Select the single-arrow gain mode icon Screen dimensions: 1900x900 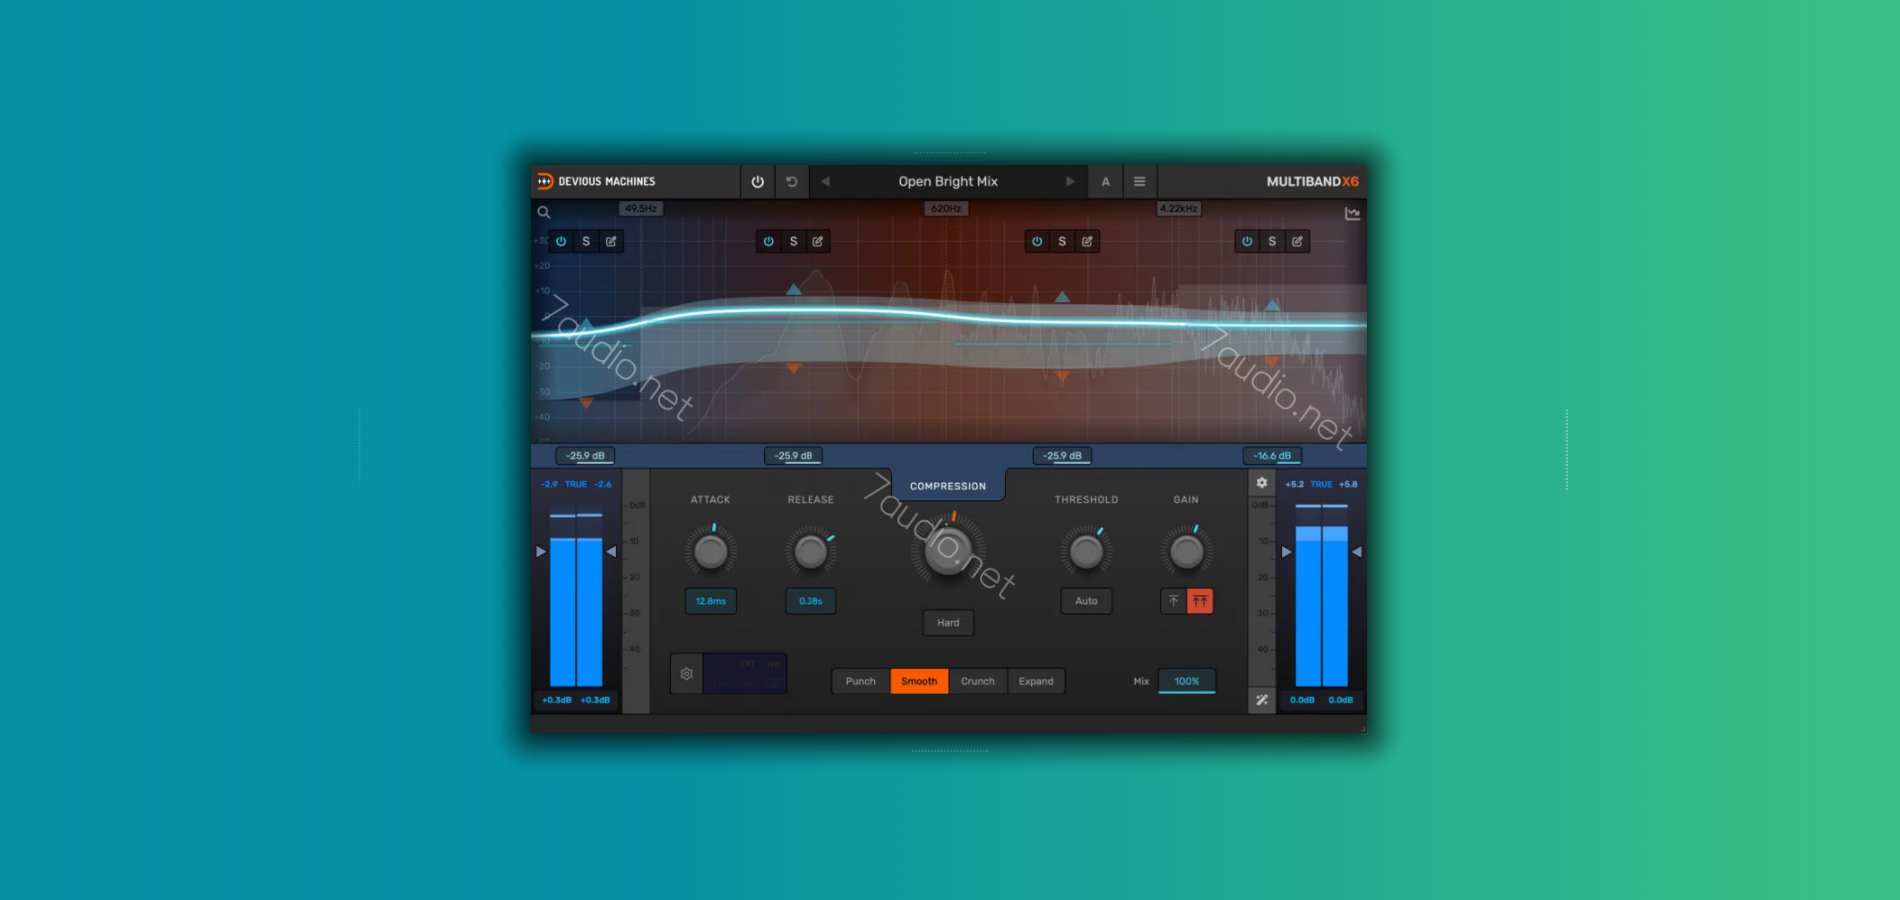click(x=1174, y=601)
